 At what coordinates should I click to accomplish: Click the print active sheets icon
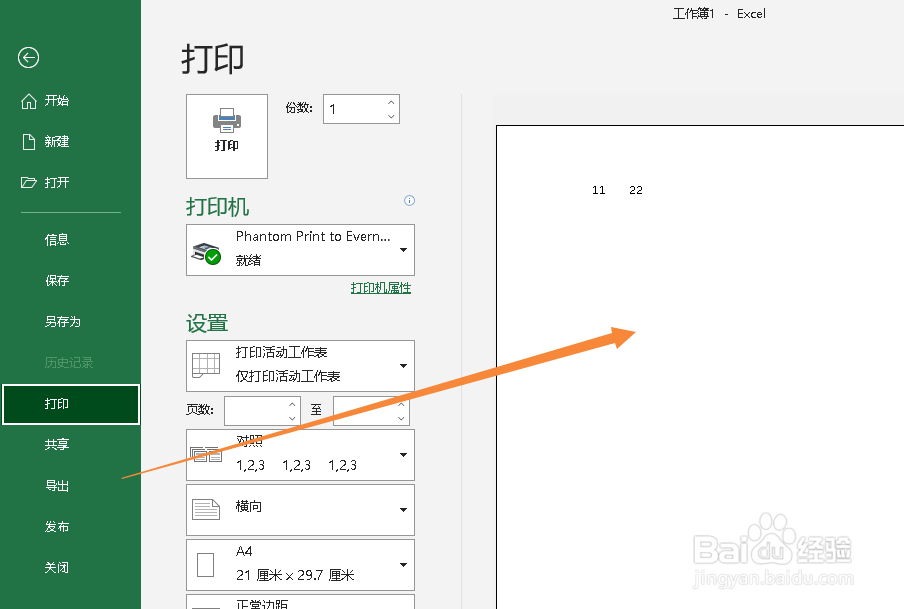pyautogui.click(x=206, y=365)
